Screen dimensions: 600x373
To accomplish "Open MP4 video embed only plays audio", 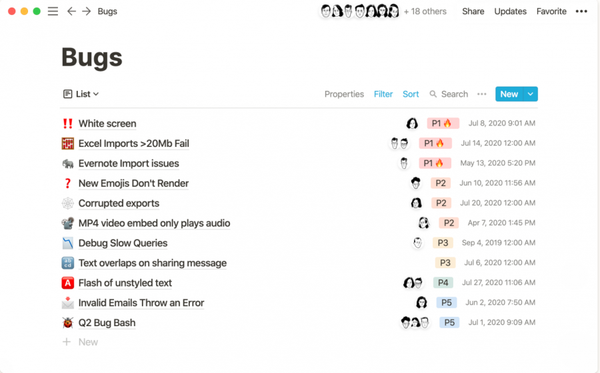I will click(x=154, y=223).
